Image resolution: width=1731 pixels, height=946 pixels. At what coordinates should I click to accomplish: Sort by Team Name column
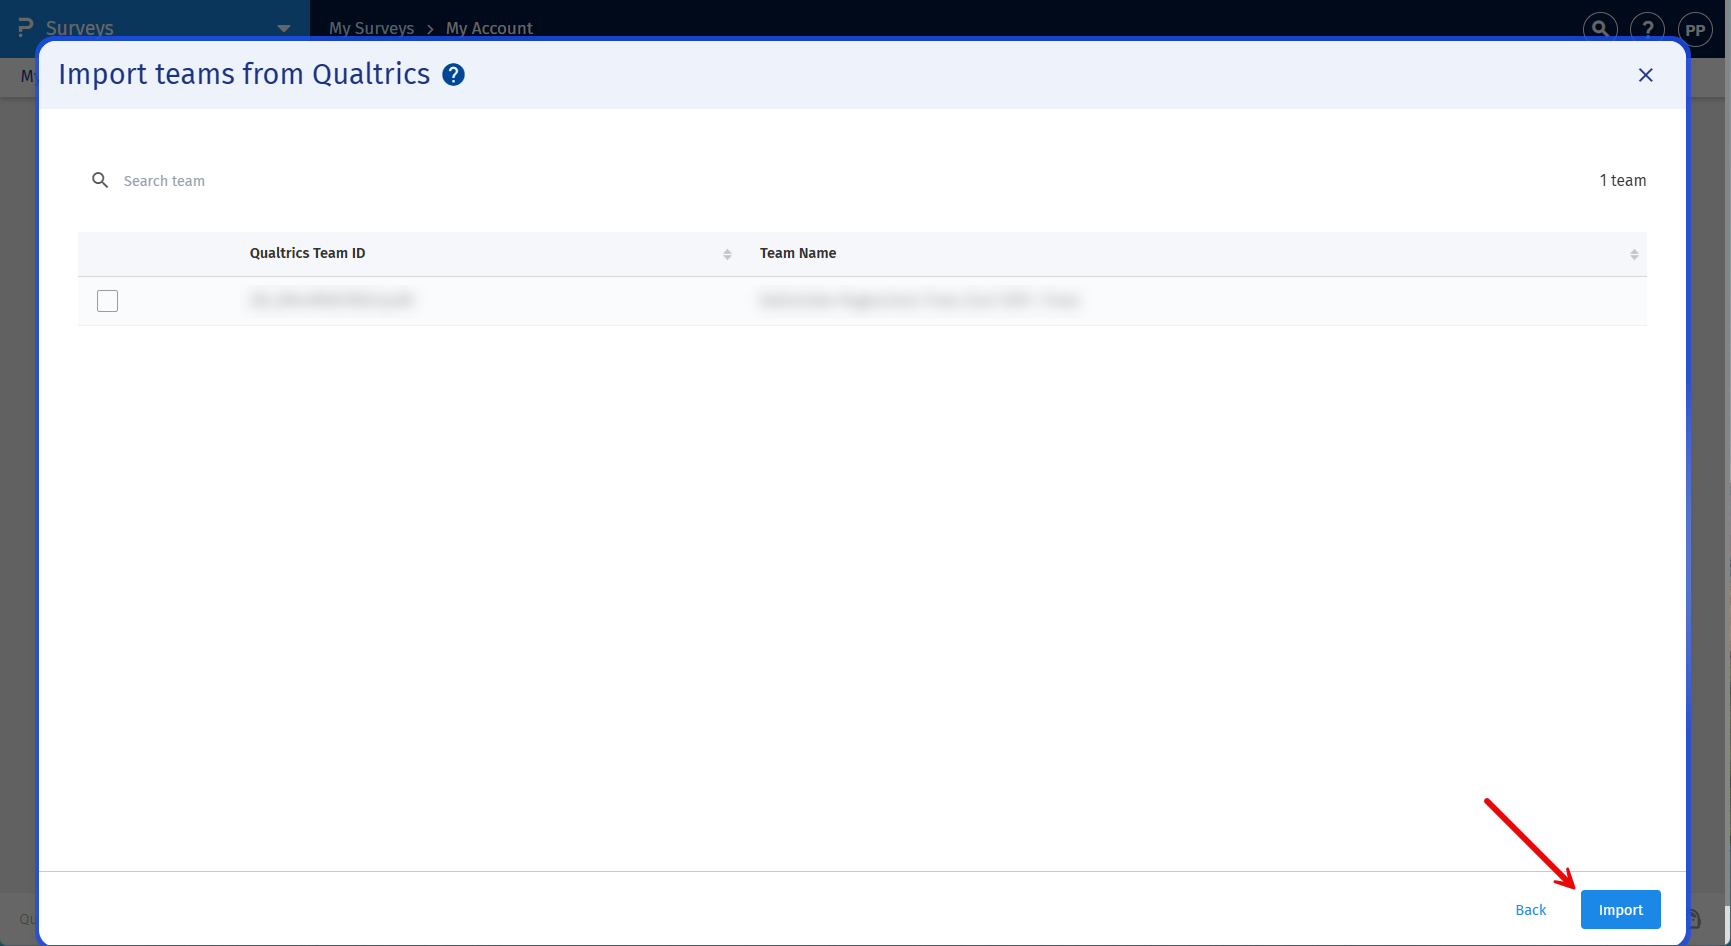(1634, 254)
